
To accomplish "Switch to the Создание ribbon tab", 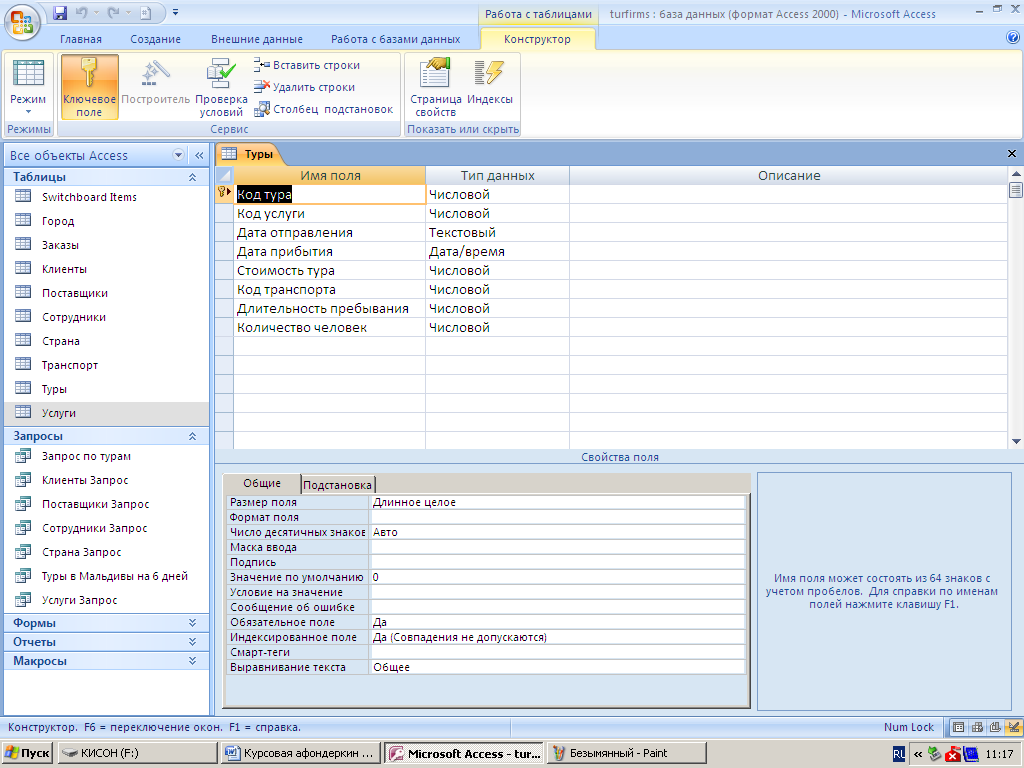I will tap(155, 39).
